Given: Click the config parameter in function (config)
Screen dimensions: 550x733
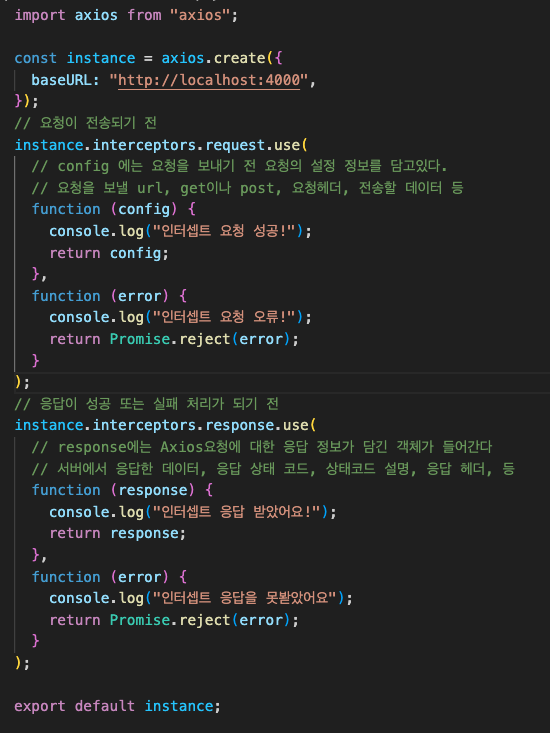Looking at the screenshot, I should pos(144,209).
